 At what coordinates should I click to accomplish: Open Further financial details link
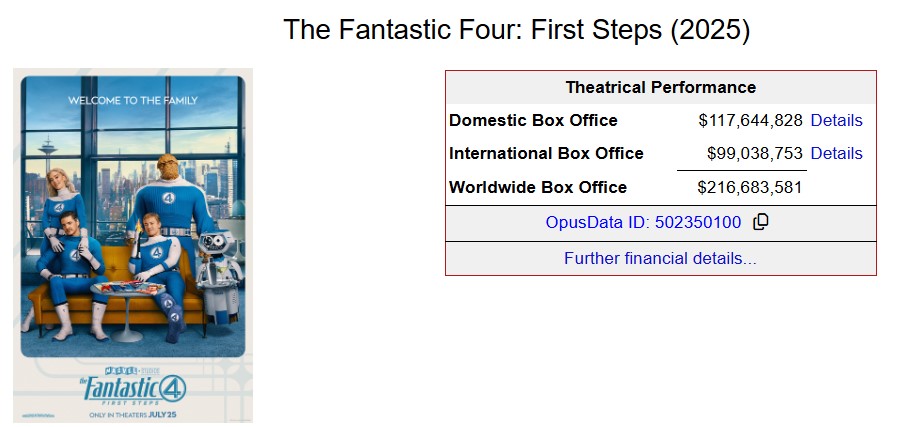pyautogui.click(x=660, y=258)
